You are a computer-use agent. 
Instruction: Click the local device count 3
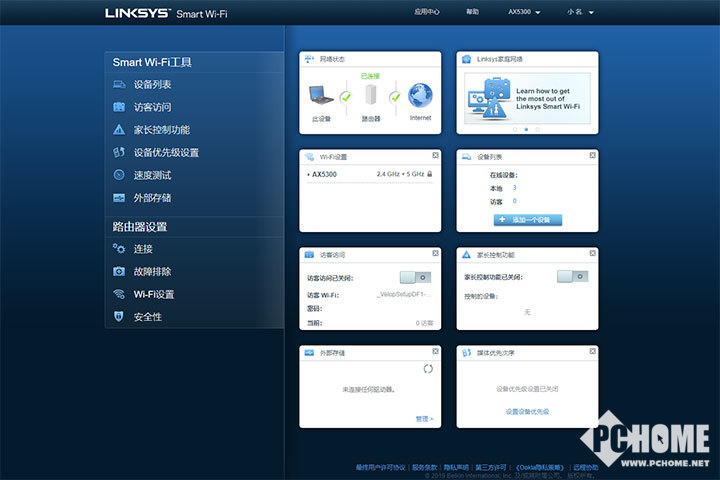point(514,187)
